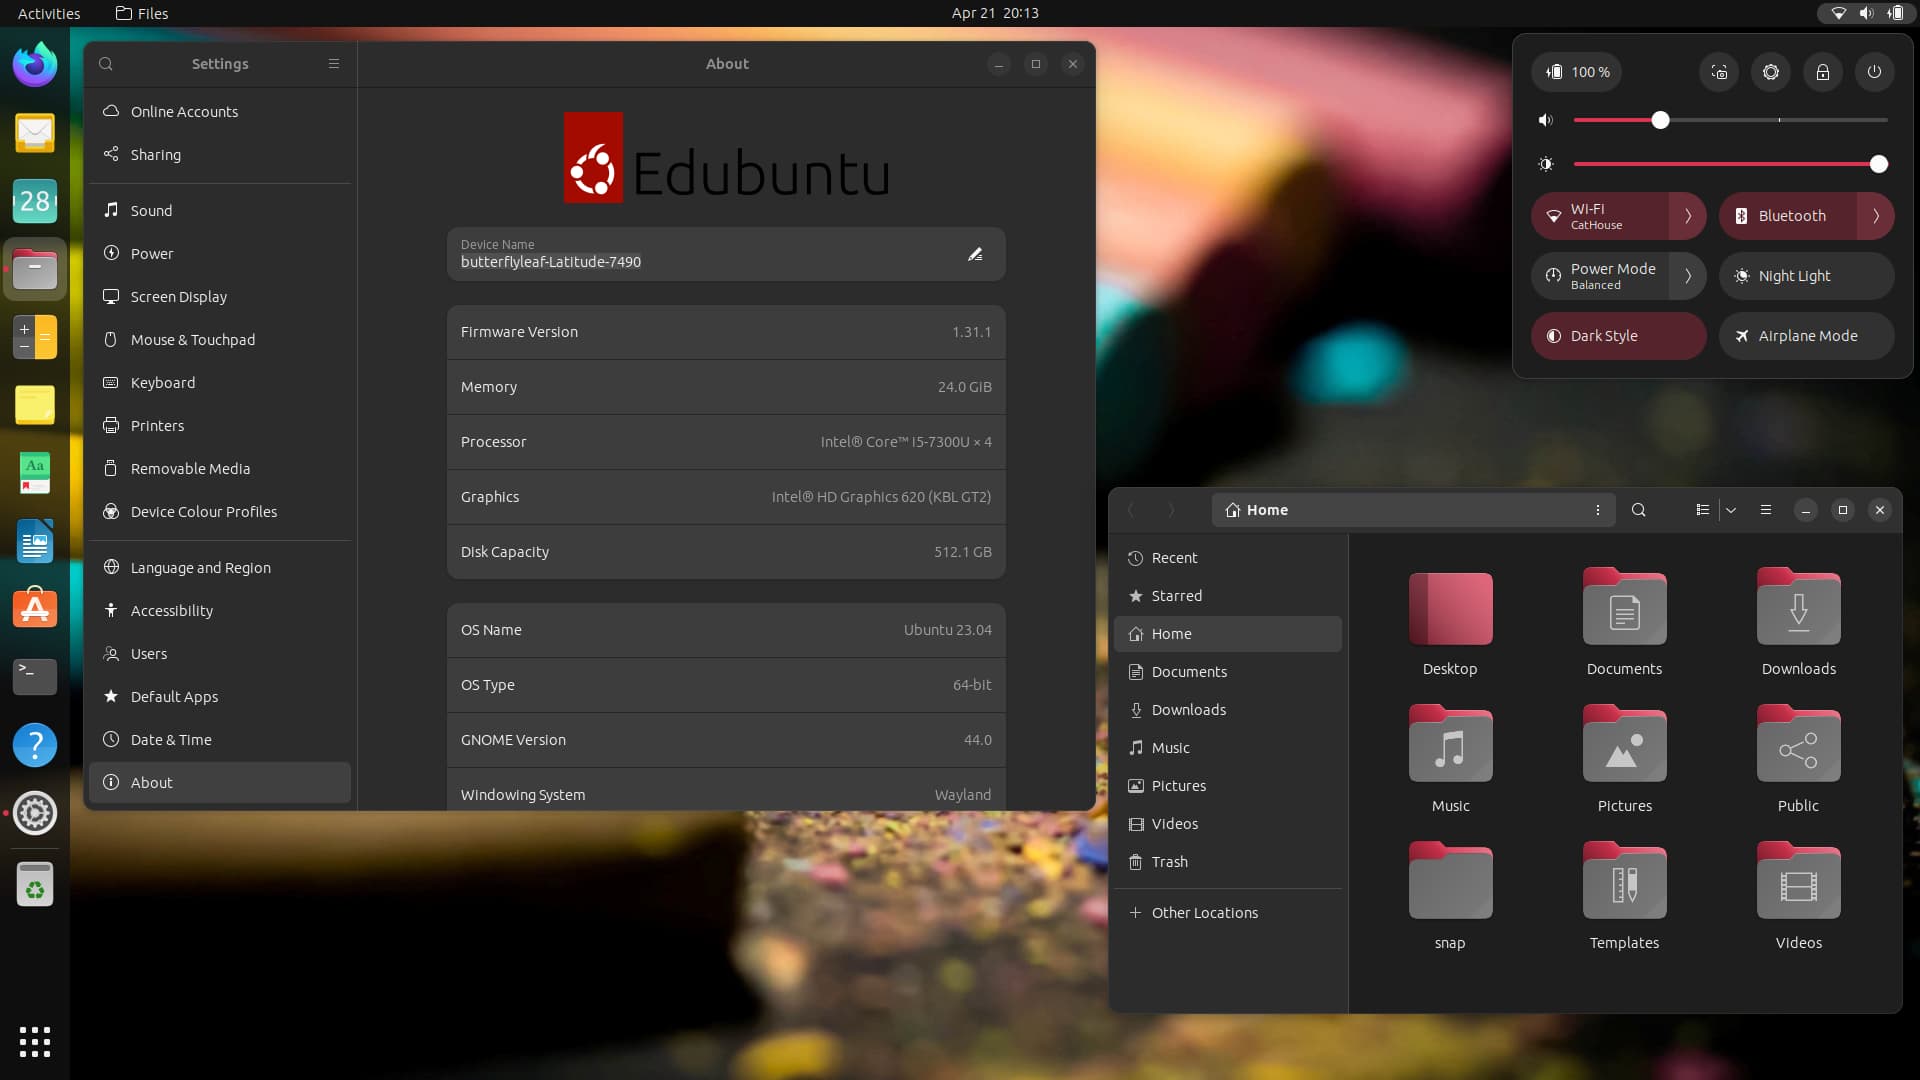1920x1080 pixels.
Task: Open Language and Region settings
Action: pos(200,568)
